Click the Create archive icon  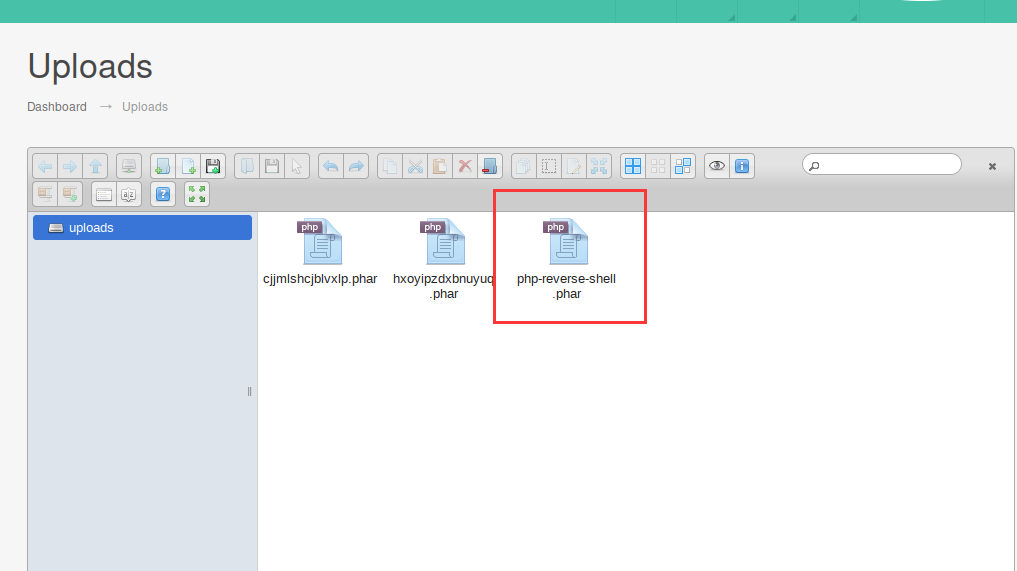[70, 194]
